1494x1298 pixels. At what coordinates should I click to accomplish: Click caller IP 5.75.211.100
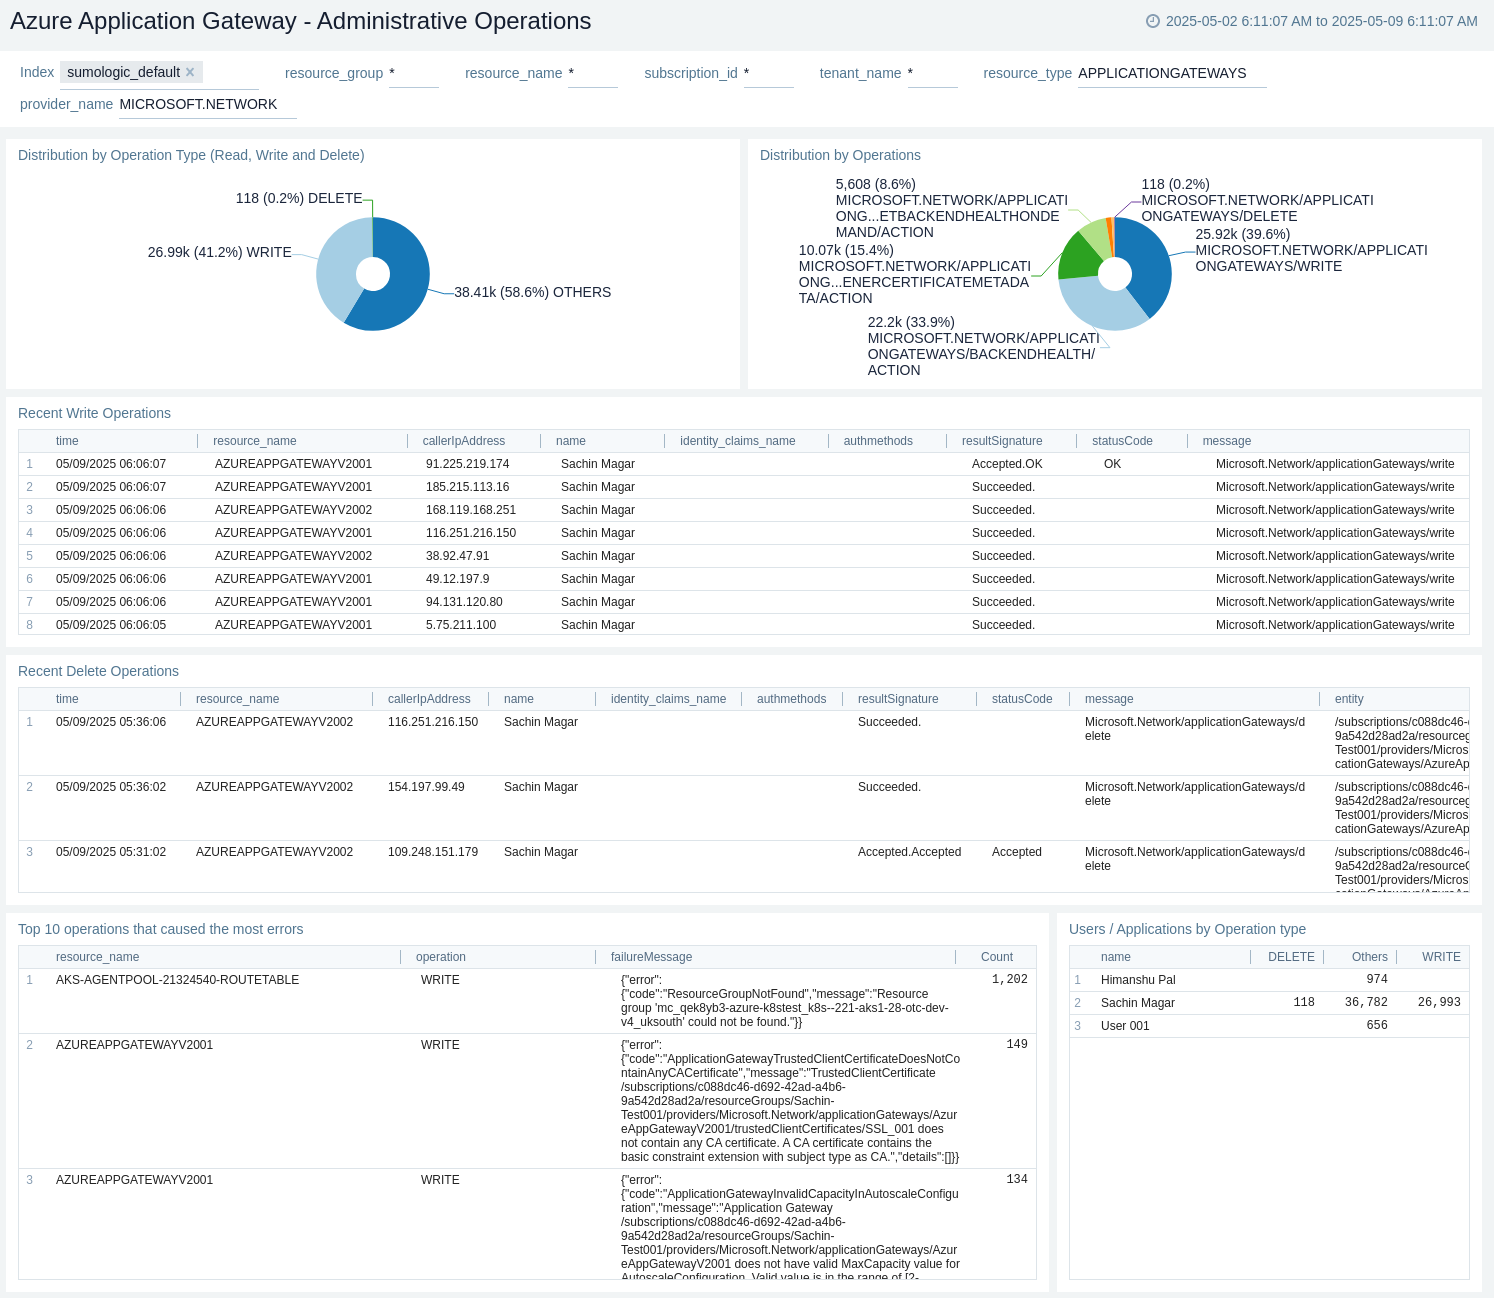pyautogui.click(x=461, y=625)
